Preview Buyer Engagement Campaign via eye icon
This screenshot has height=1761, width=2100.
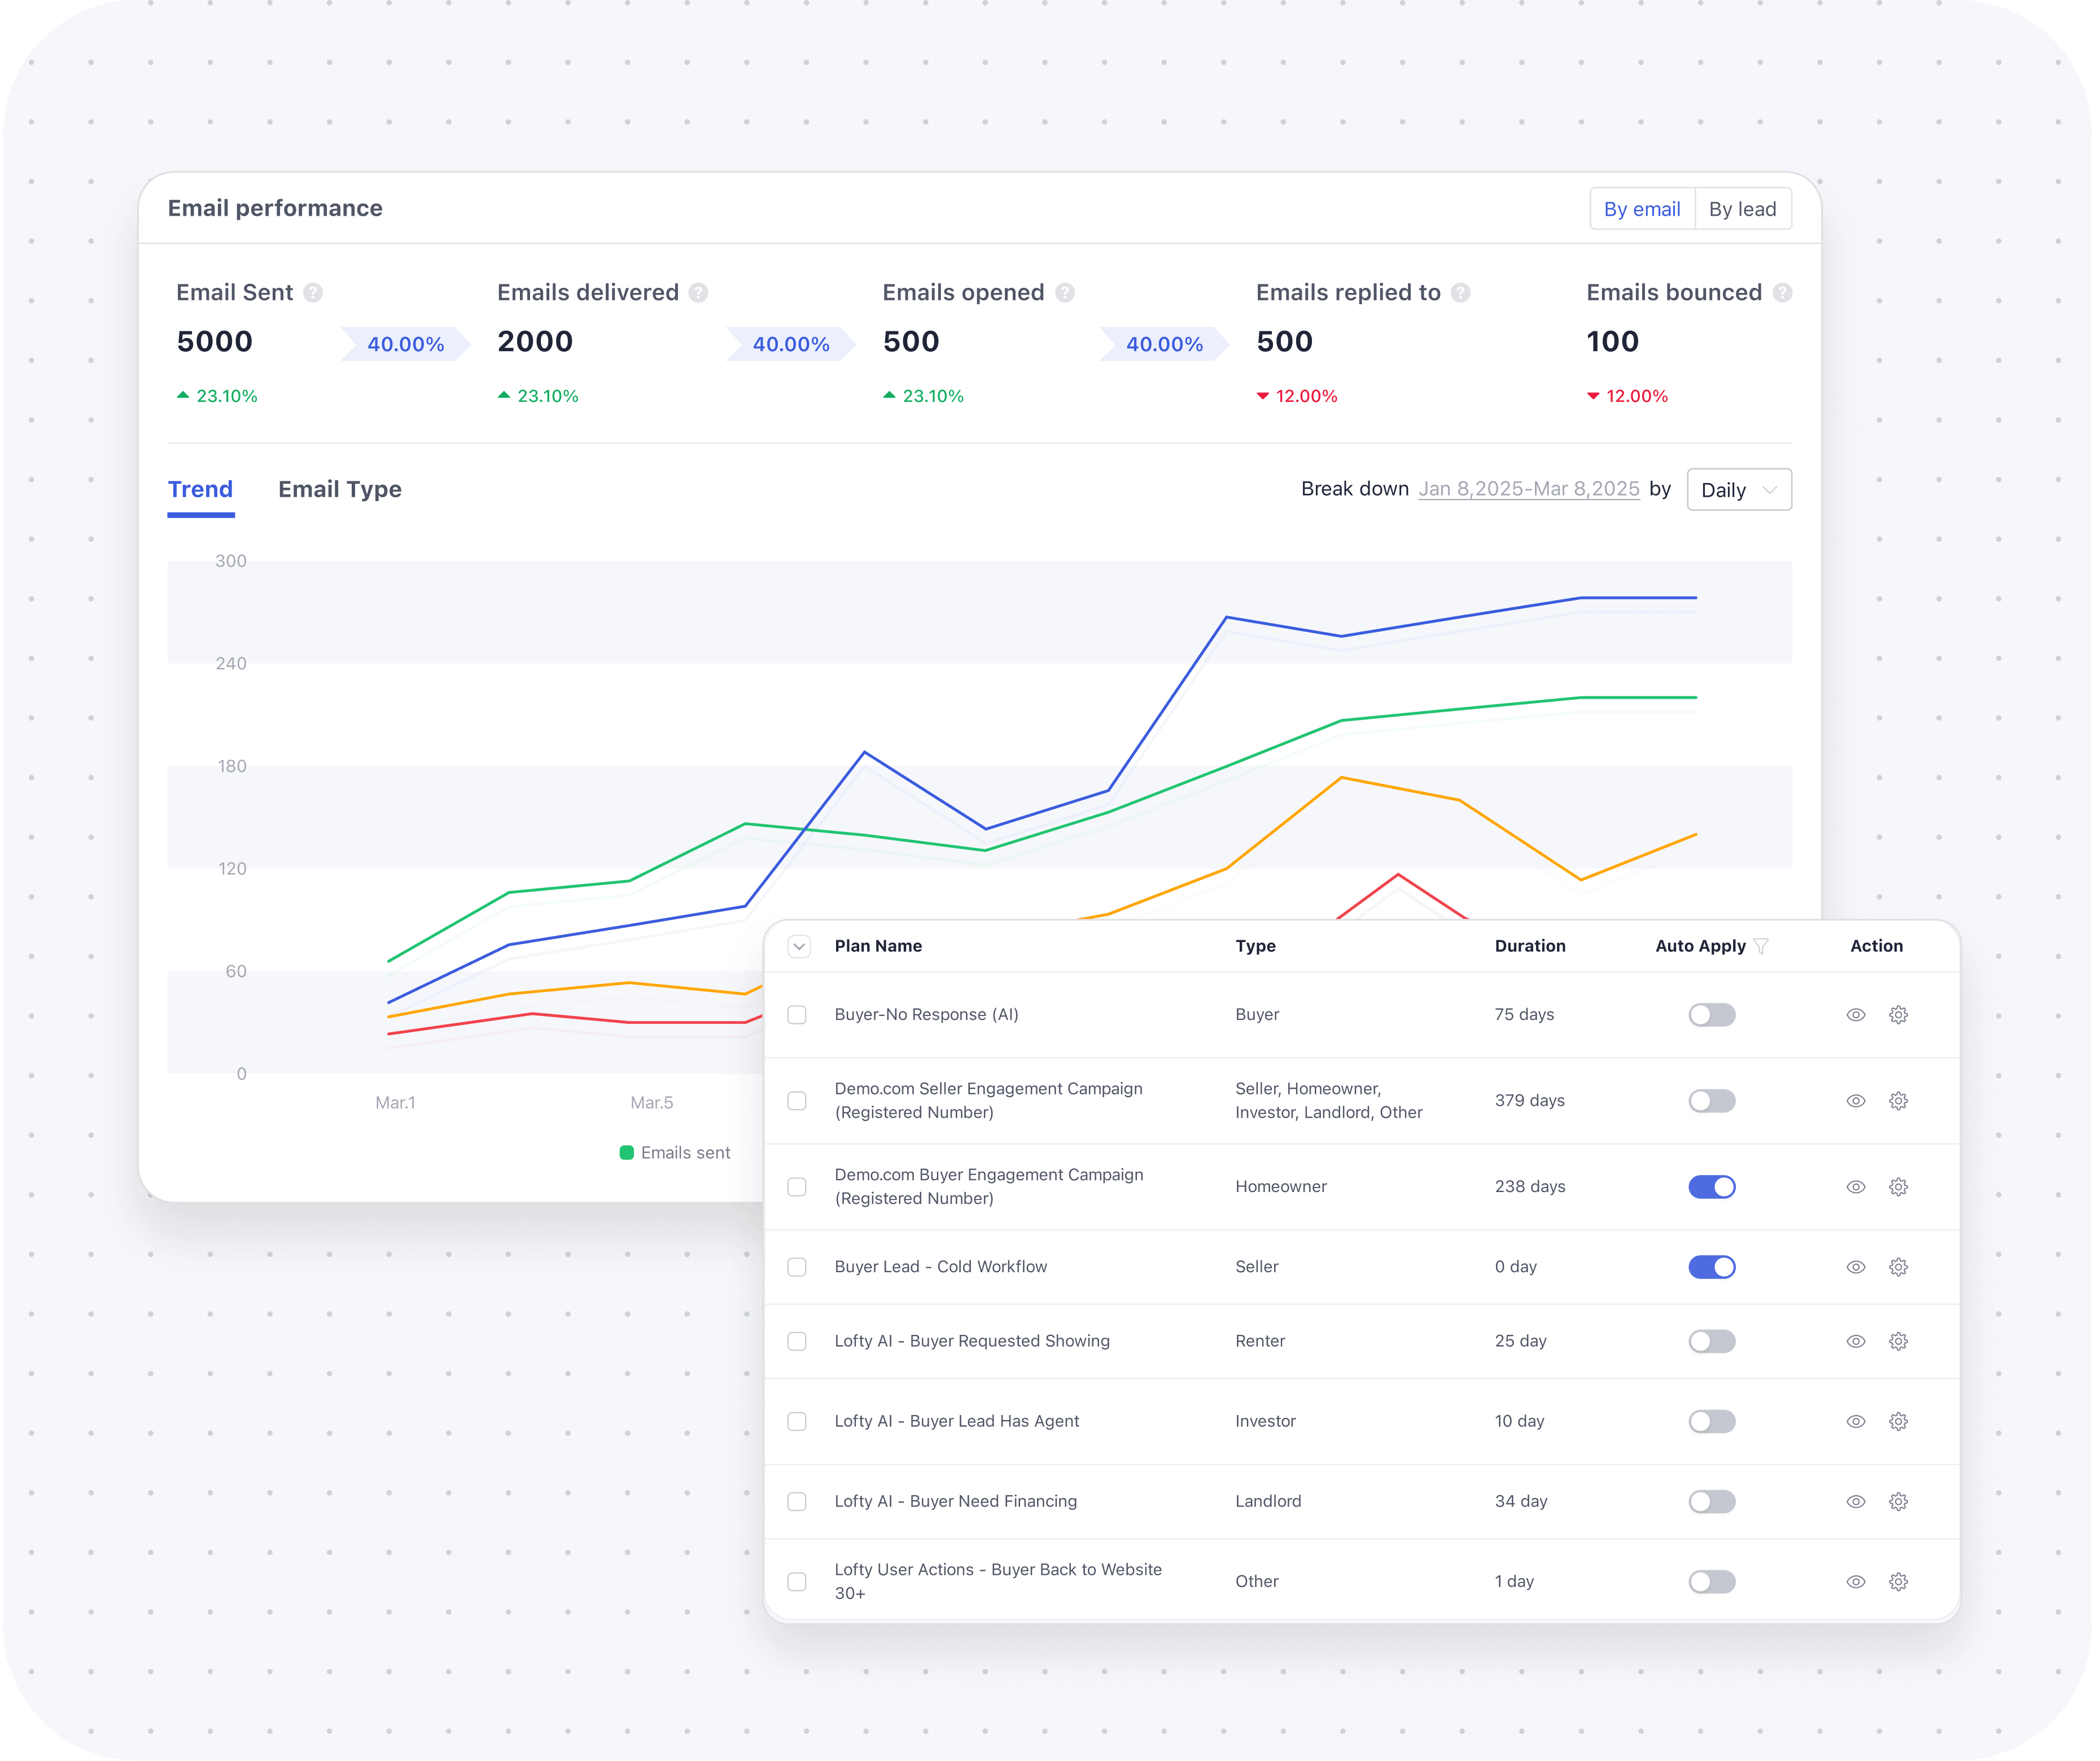click(x=1856, y=1187)
